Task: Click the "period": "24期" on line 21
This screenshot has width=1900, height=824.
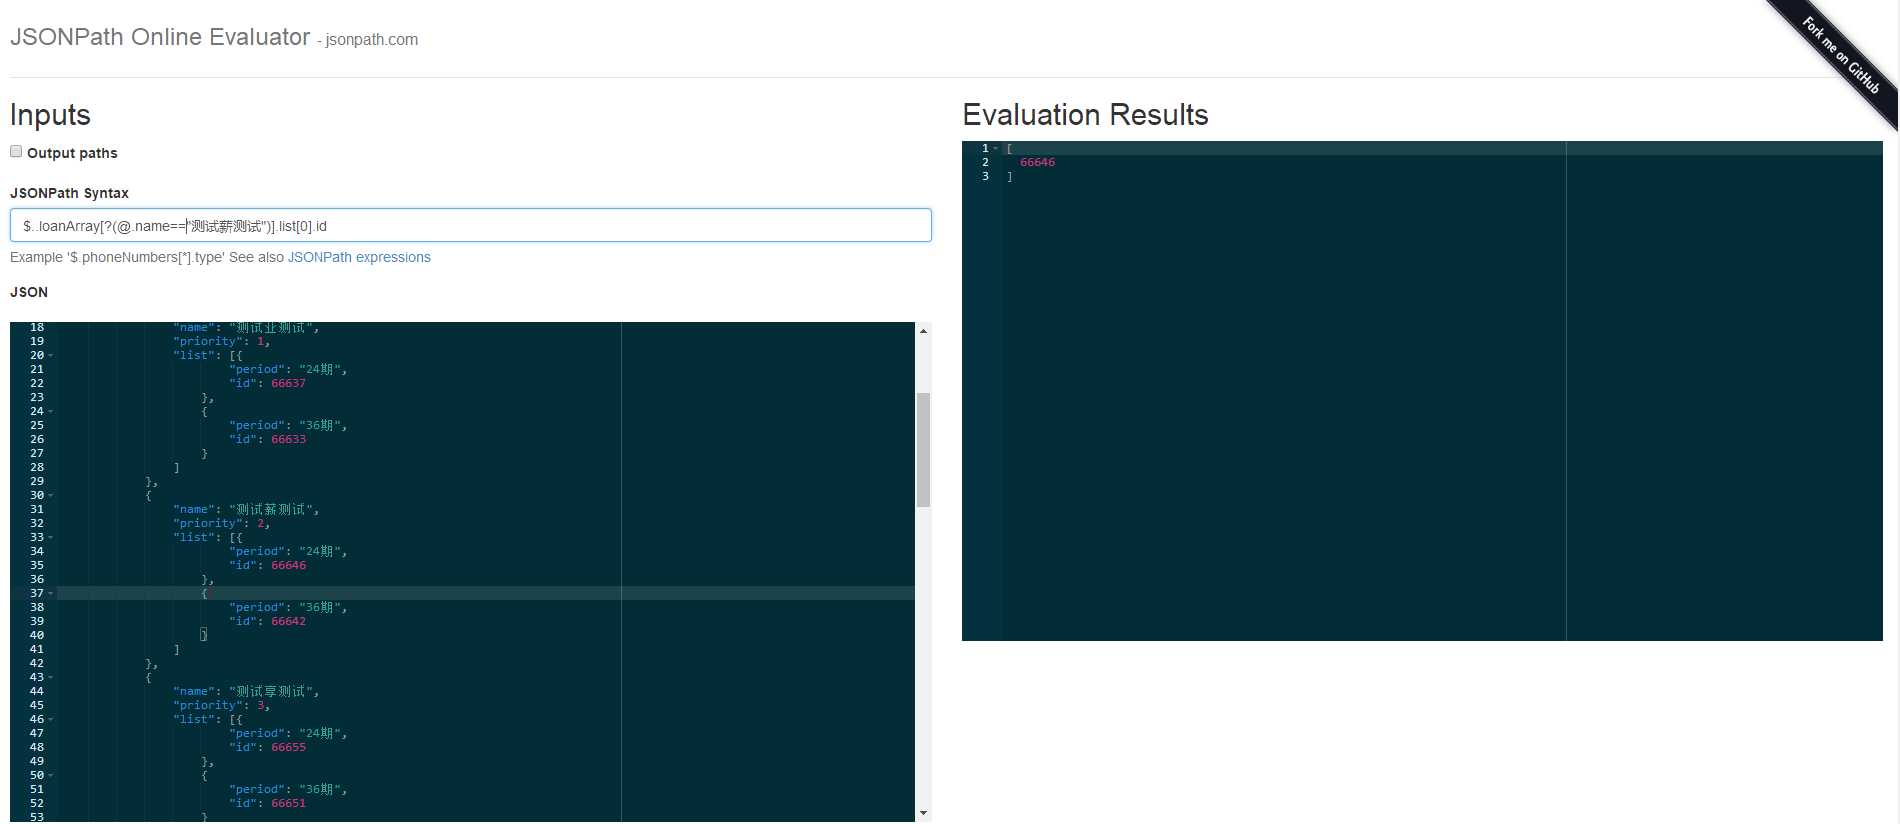Action: point(288,370)
